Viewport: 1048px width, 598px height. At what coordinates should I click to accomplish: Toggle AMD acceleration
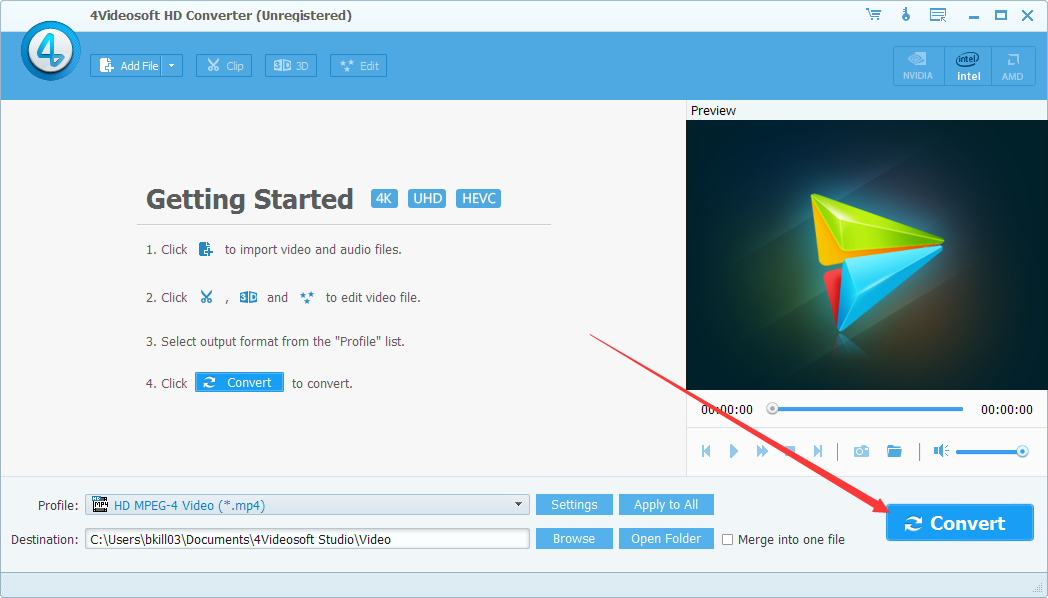1013,66
